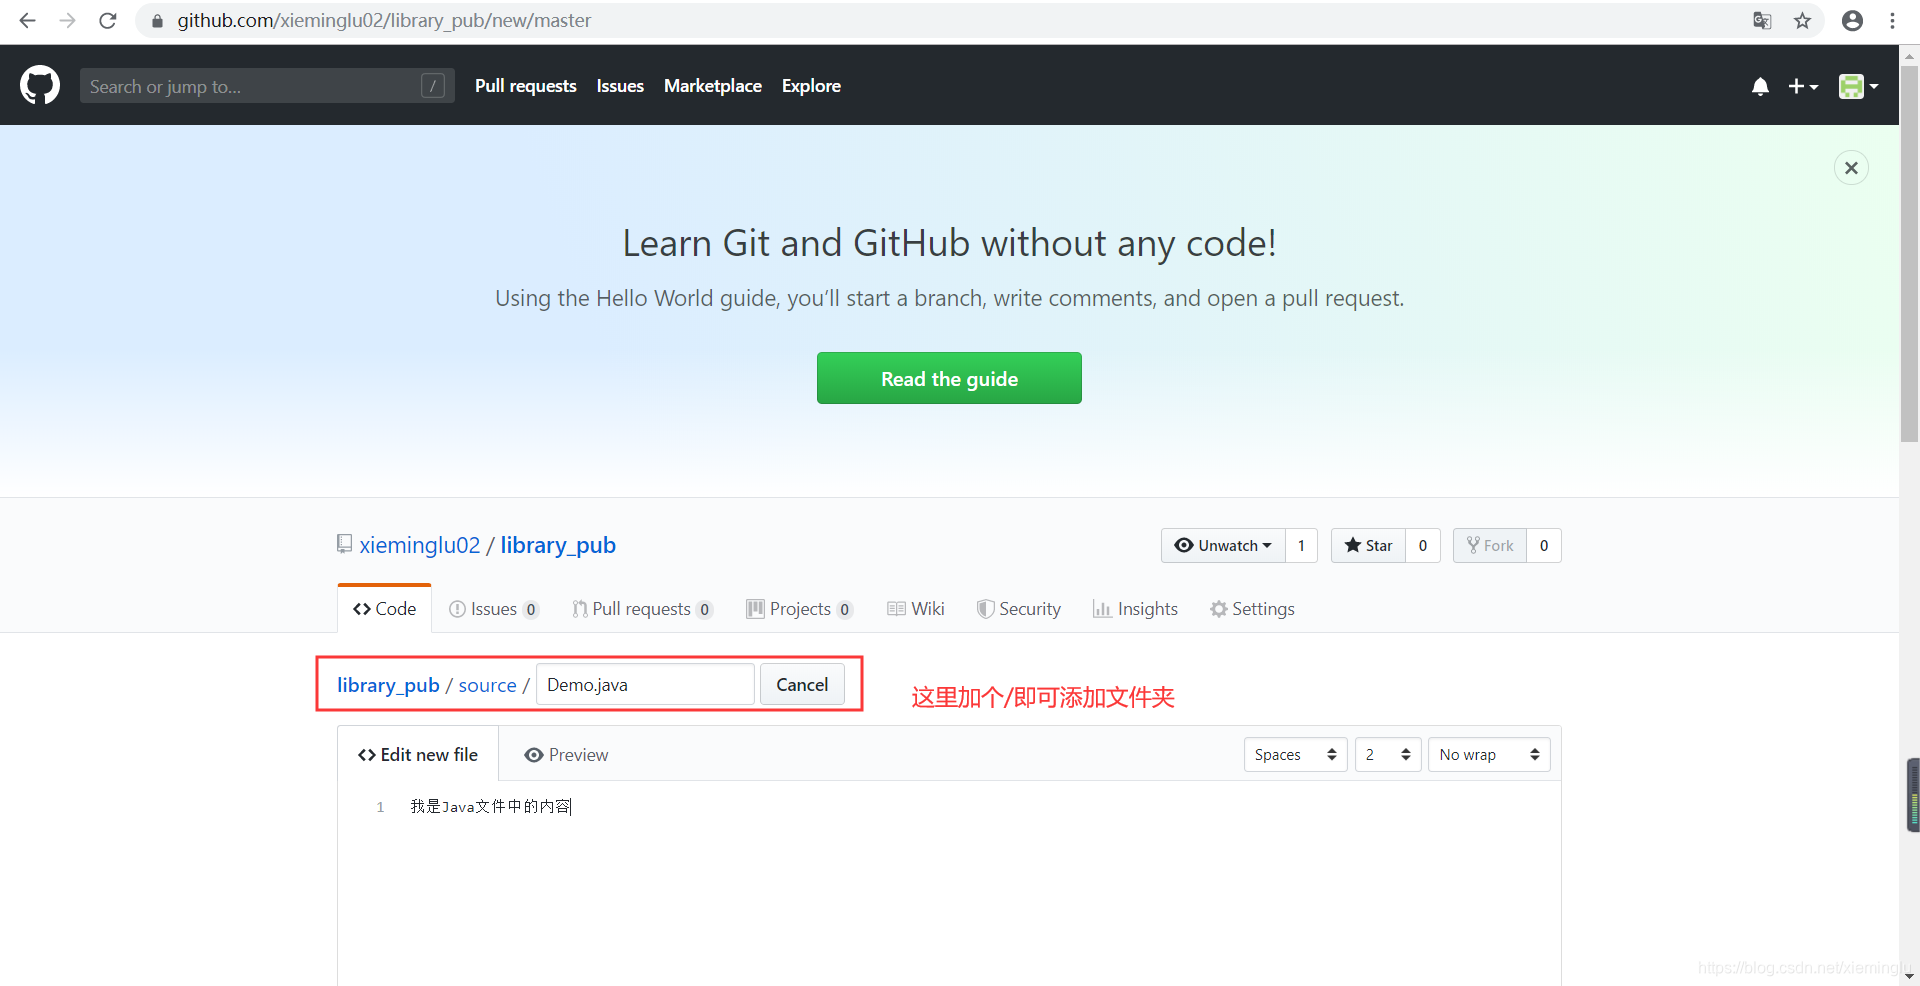Viewport: 1920px width, 986px height.
Task: Click the browser forward arrow
Action: (x=67, y=20)
